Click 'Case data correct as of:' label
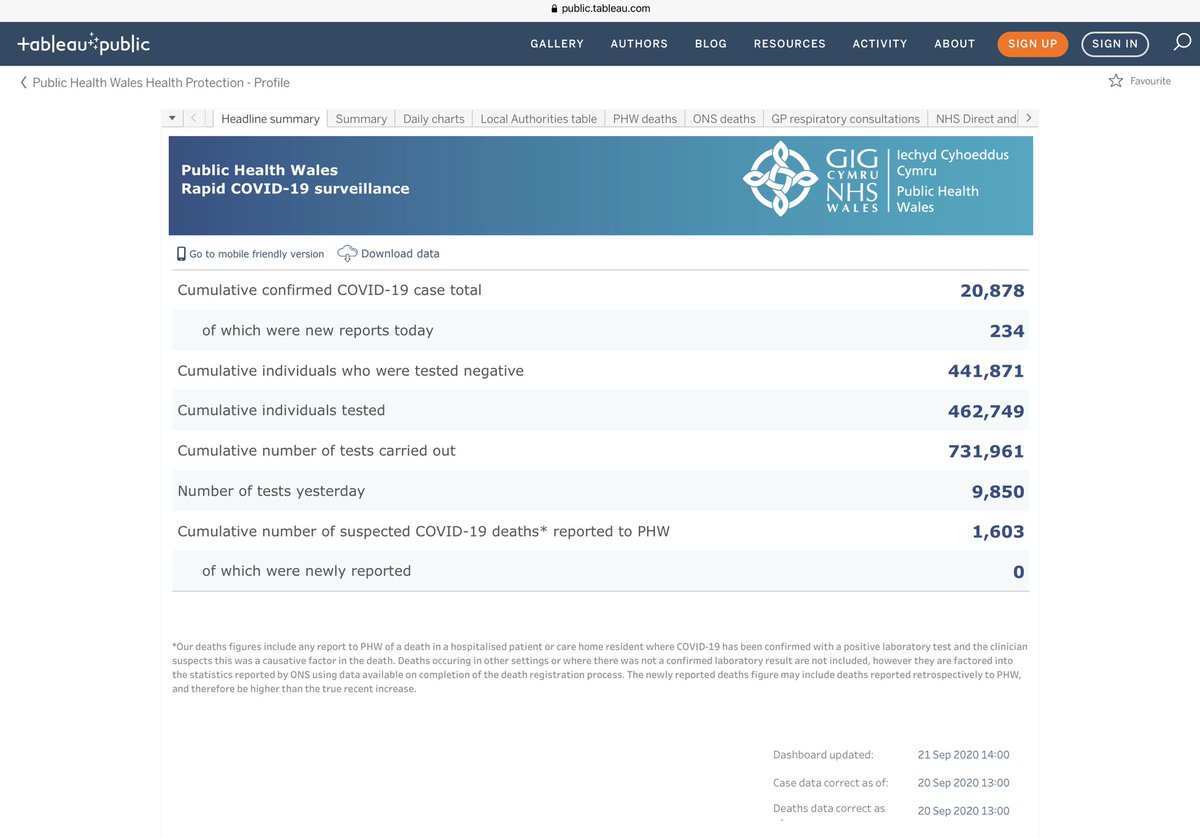1200x839 pixels. (831, 783)
